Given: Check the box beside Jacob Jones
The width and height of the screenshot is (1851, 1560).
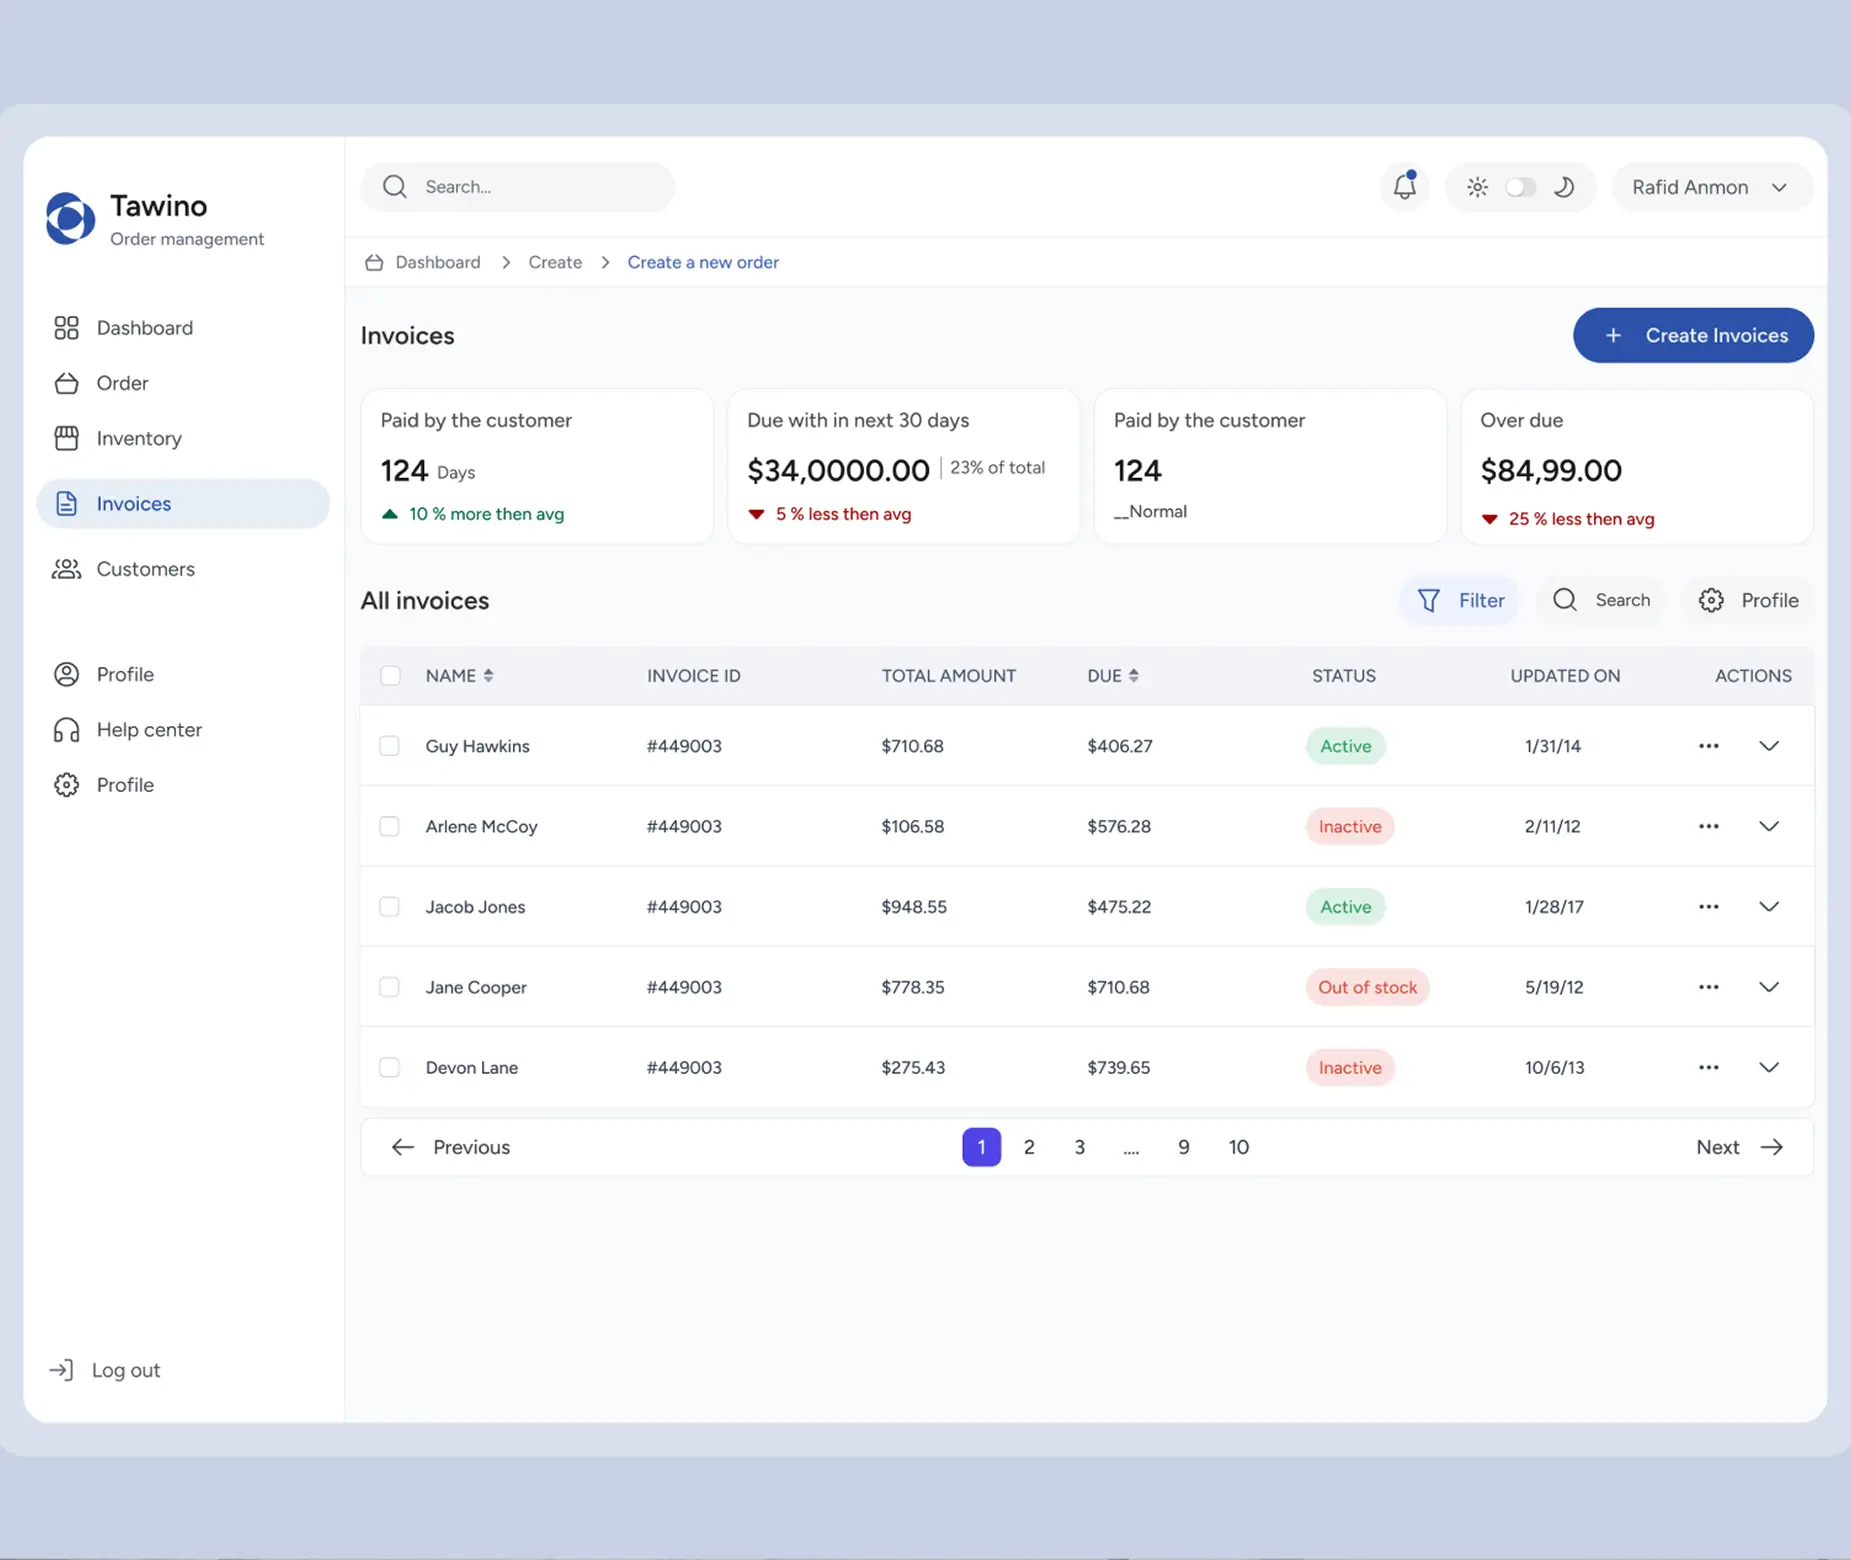Looking at the screenshot, I should tap(389, 907).
